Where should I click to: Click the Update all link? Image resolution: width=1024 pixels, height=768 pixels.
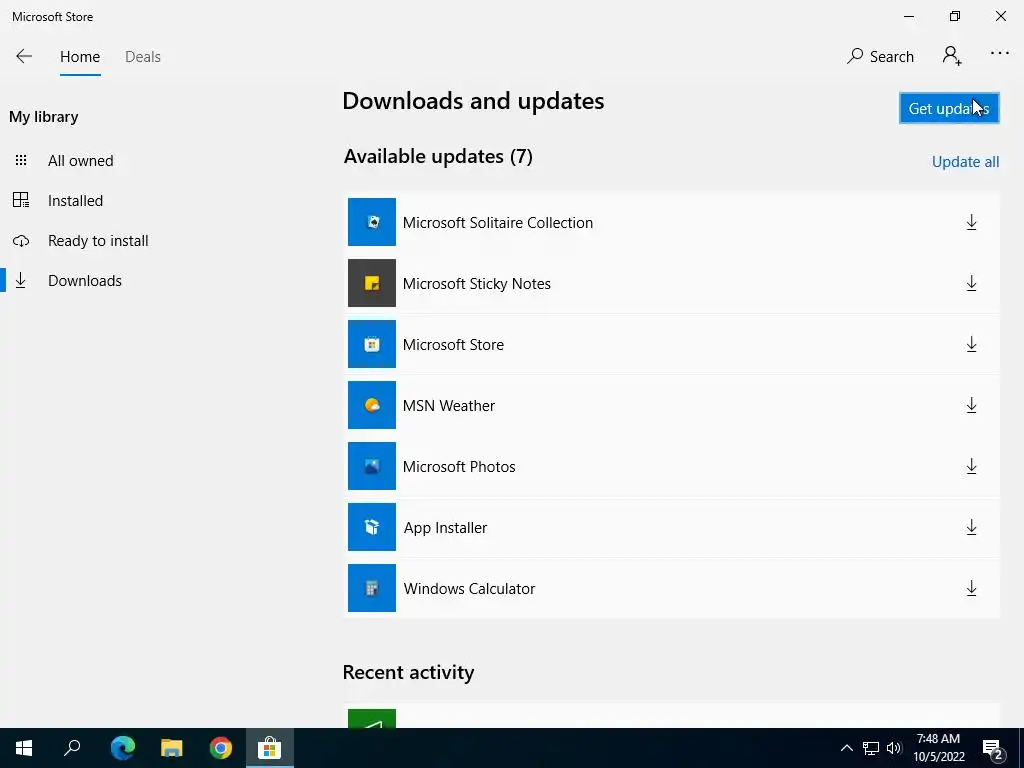(965, 162)
